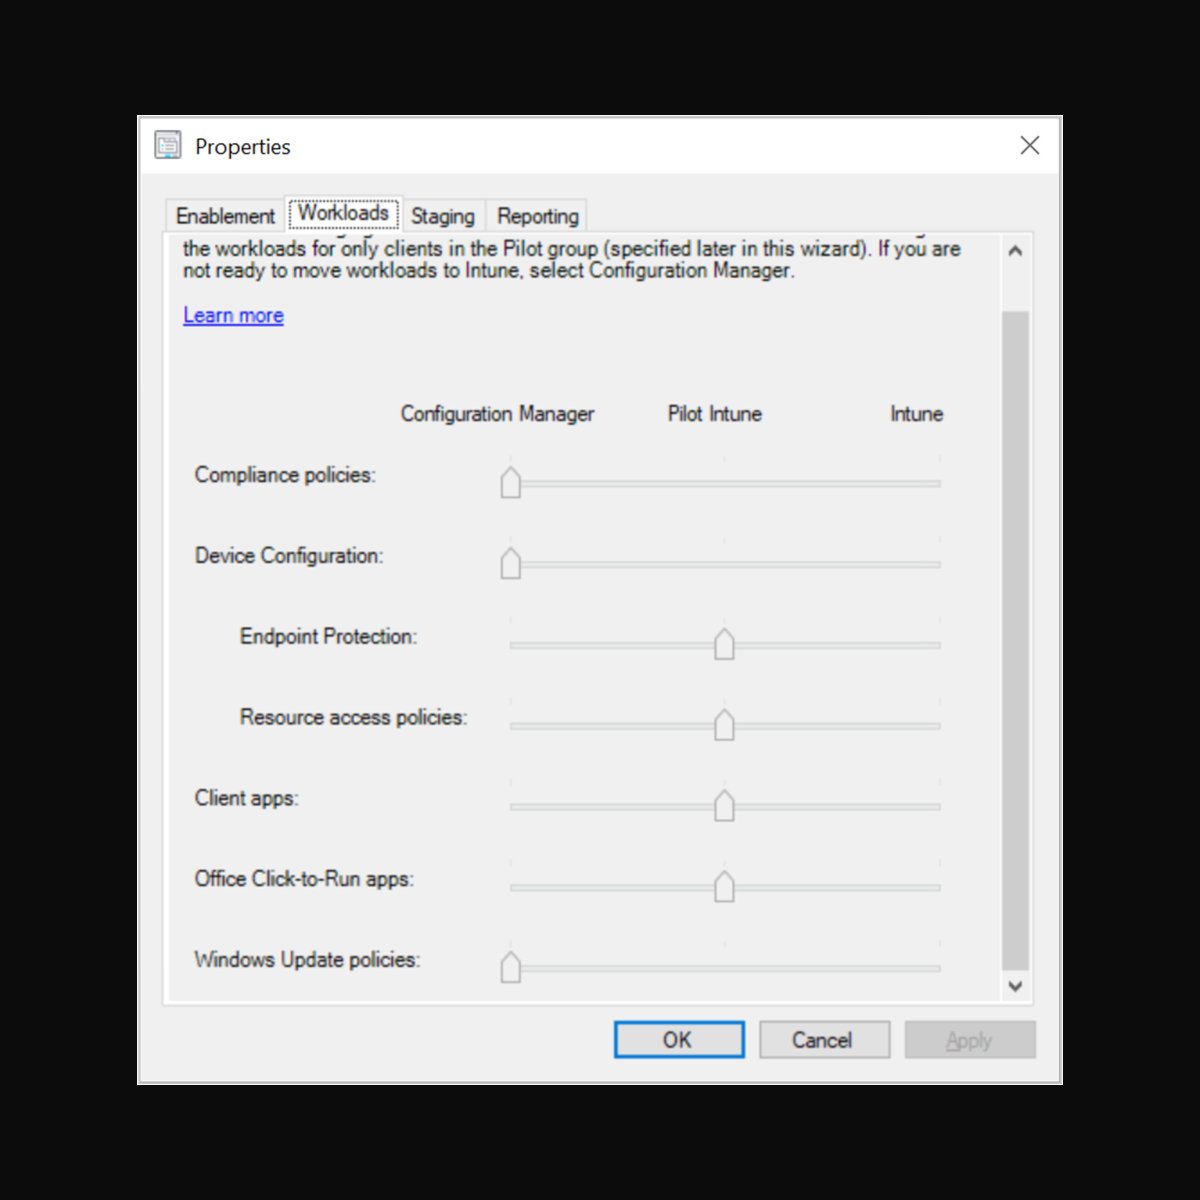1200x1200 pixels.
Task: Click the scrollbar up arrow
Action: [1015, 250]
